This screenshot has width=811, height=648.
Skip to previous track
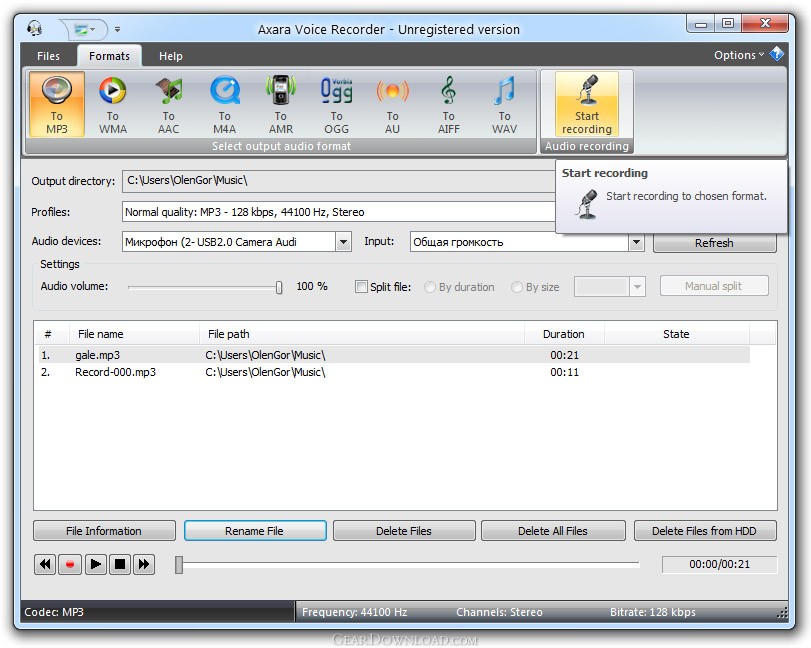[45, 564]
